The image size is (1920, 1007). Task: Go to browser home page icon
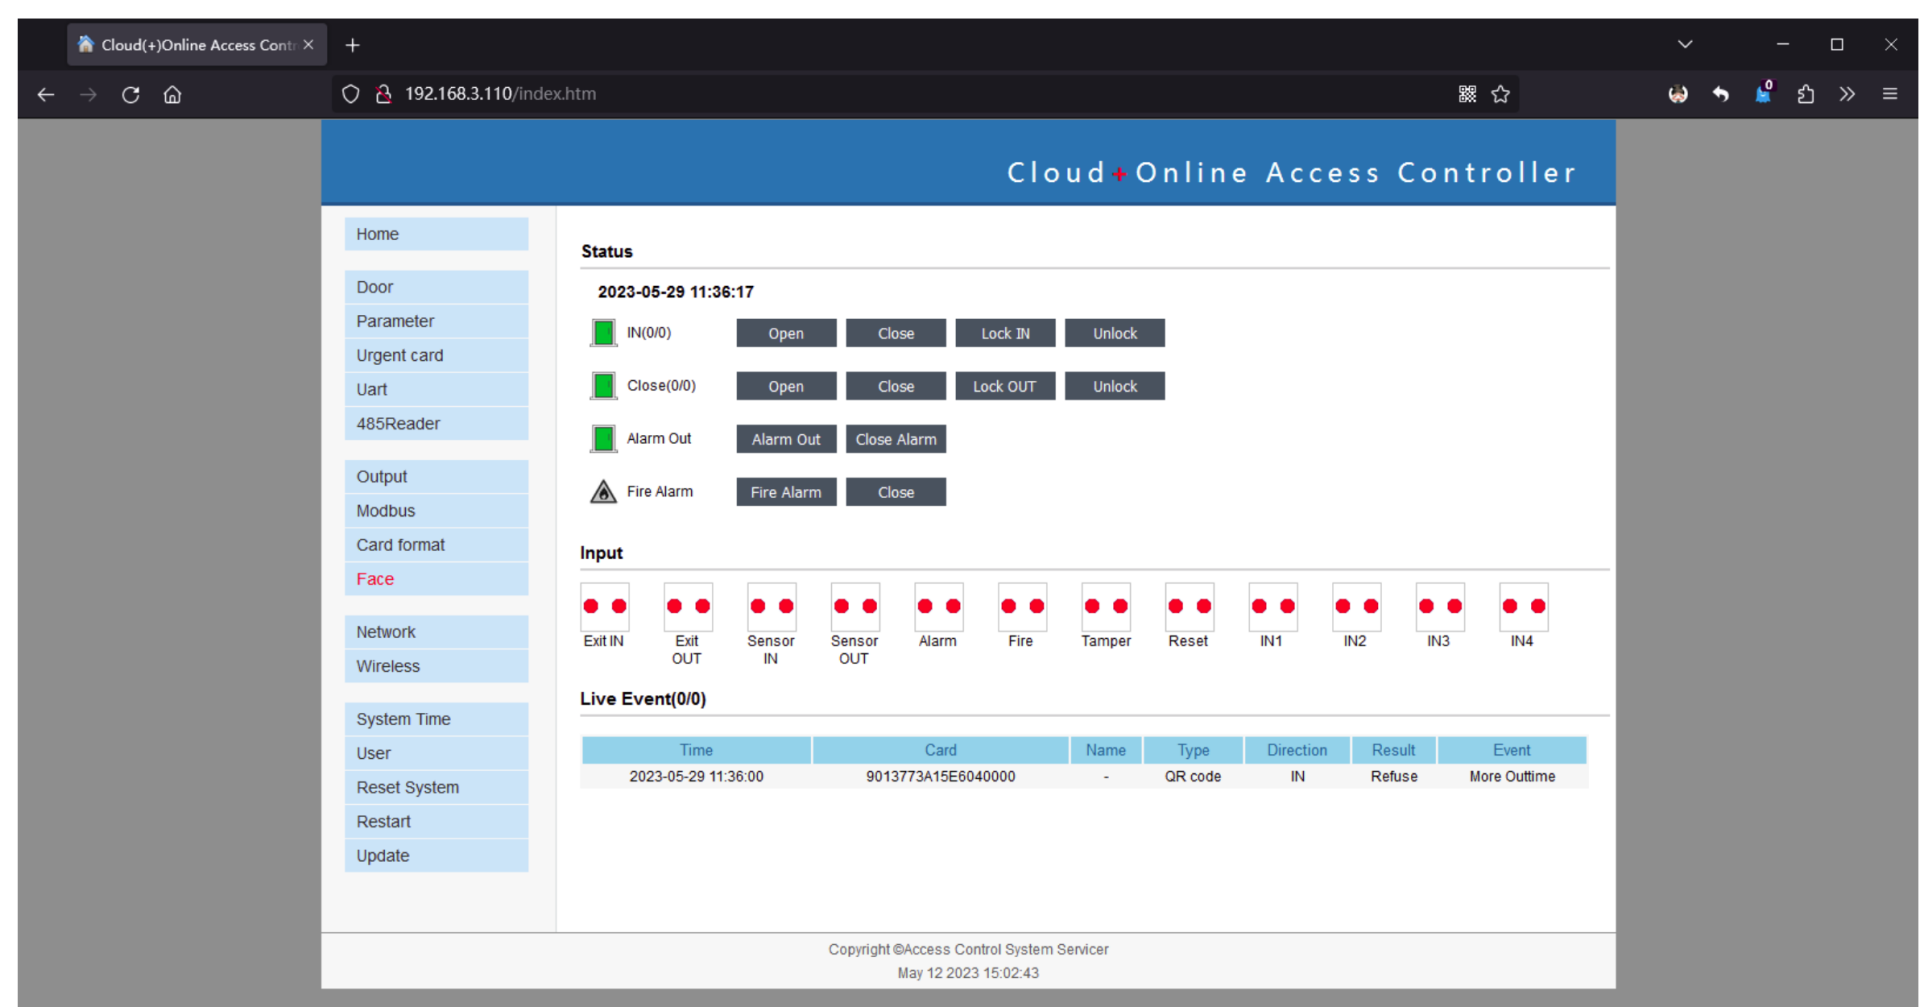(173, 95)
